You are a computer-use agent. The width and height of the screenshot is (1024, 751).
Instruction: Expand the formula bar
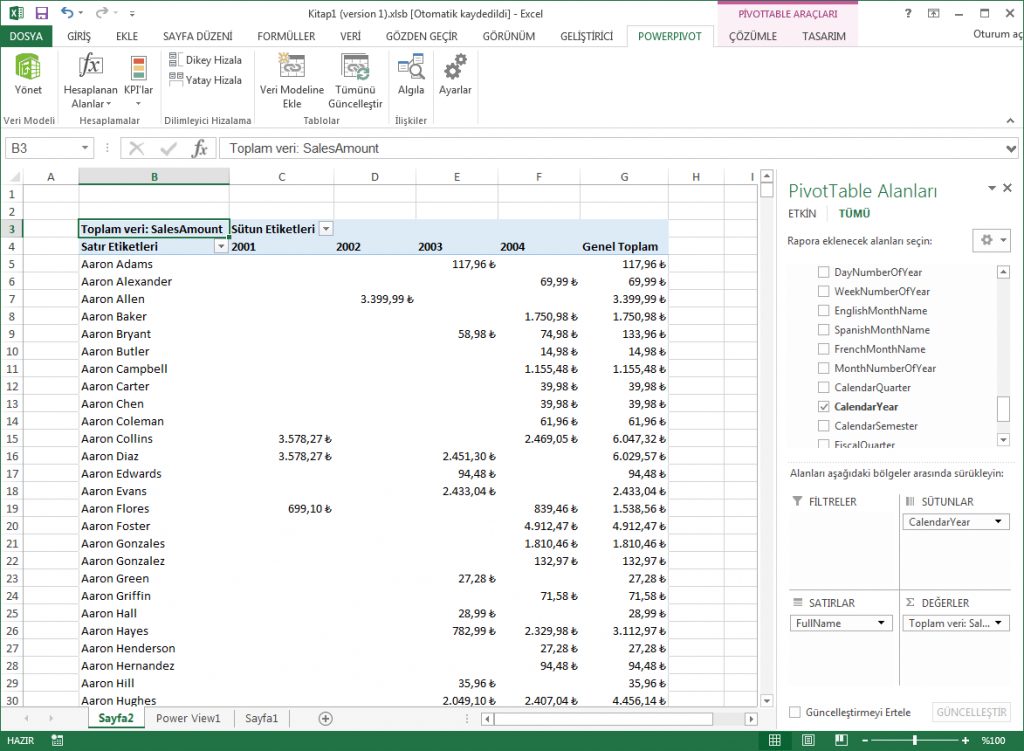pyautogui.click(x=1011, y=149)
